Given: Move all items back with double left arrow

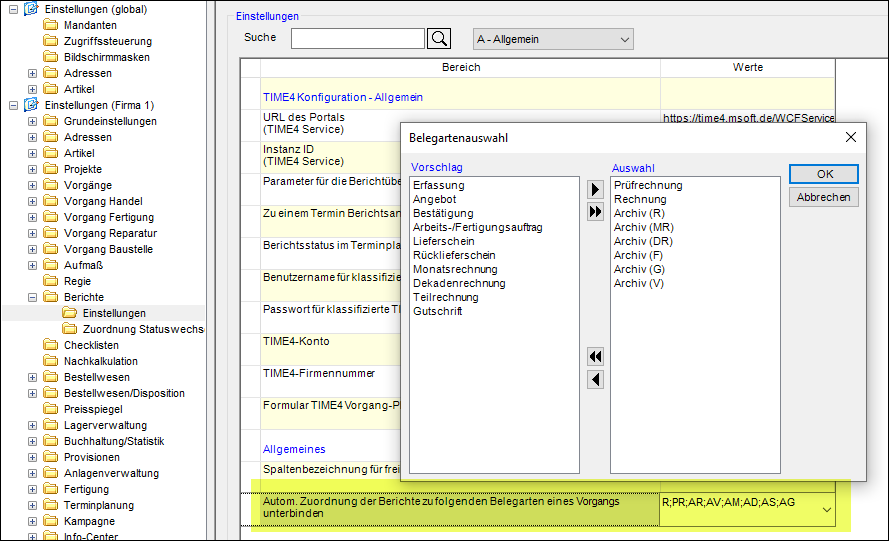Looking at the screenshot, I should coord(596,357).
